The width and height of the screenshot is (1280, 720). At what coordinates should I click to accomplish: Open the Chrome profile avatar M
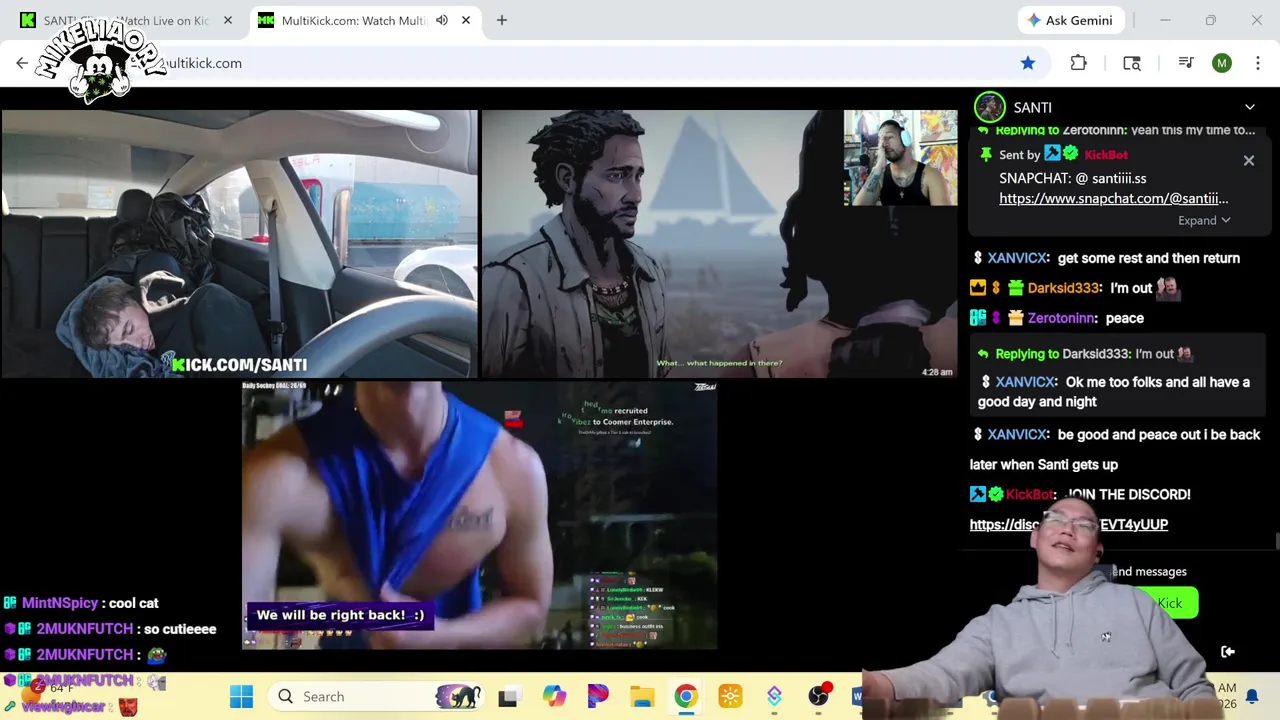[x=1222, y=63]
